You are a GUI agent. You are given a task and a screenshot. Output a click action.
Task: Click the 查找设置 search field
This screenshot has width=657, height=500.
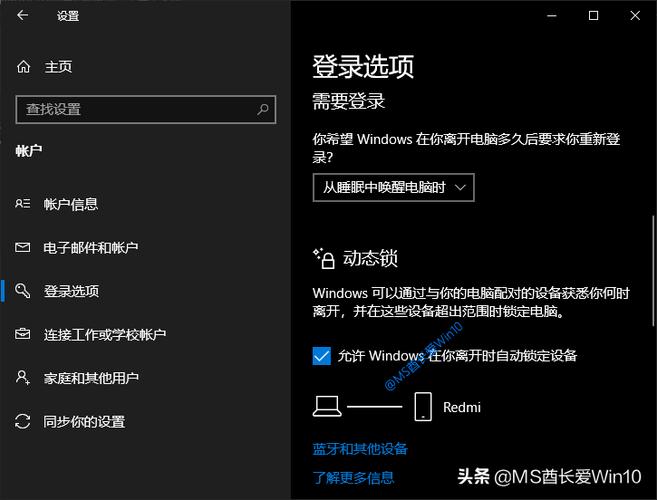[146, 110]
